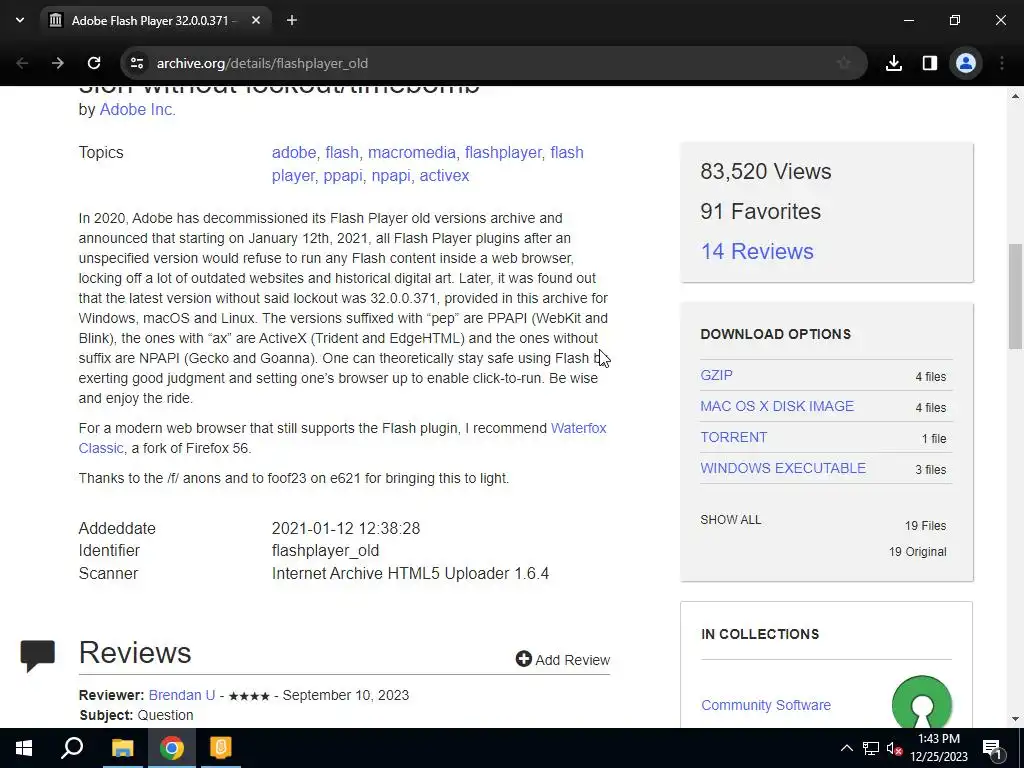
Task: Click 91 Favorites text
Action: click(761, 212)
